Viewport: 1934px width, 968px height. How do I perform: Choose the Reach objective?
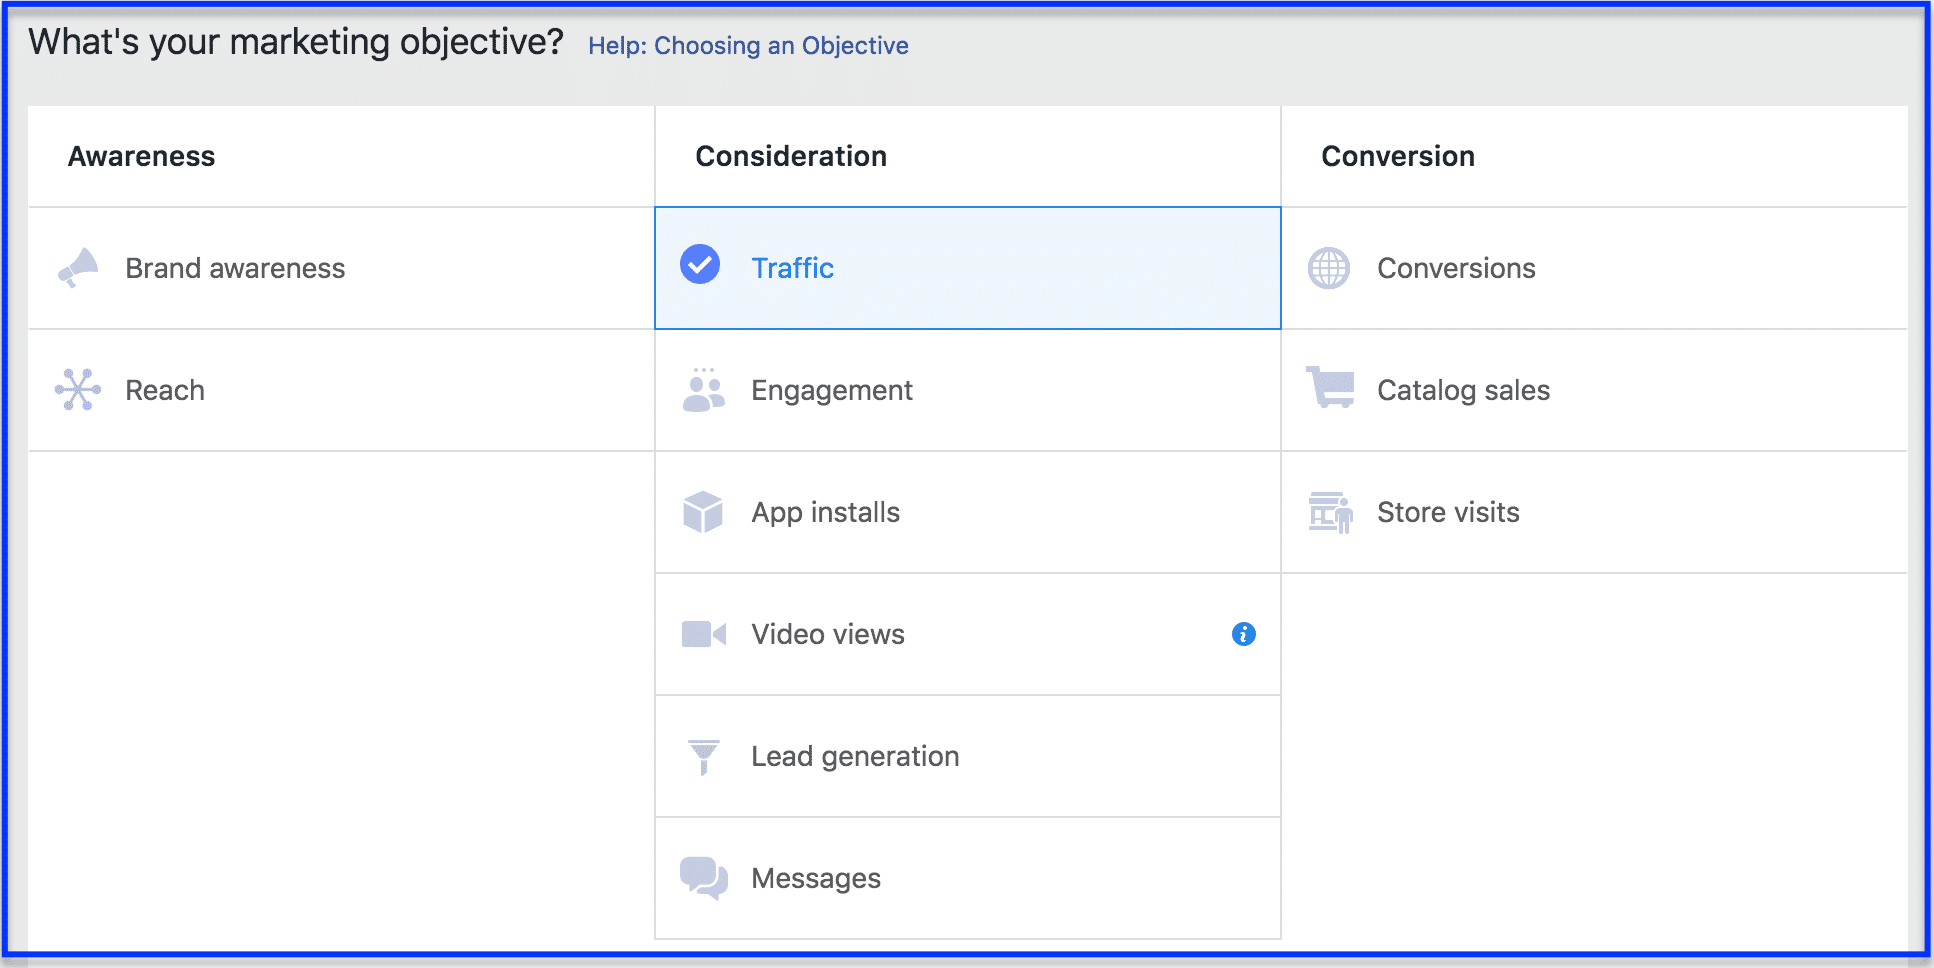click(342, 390)
